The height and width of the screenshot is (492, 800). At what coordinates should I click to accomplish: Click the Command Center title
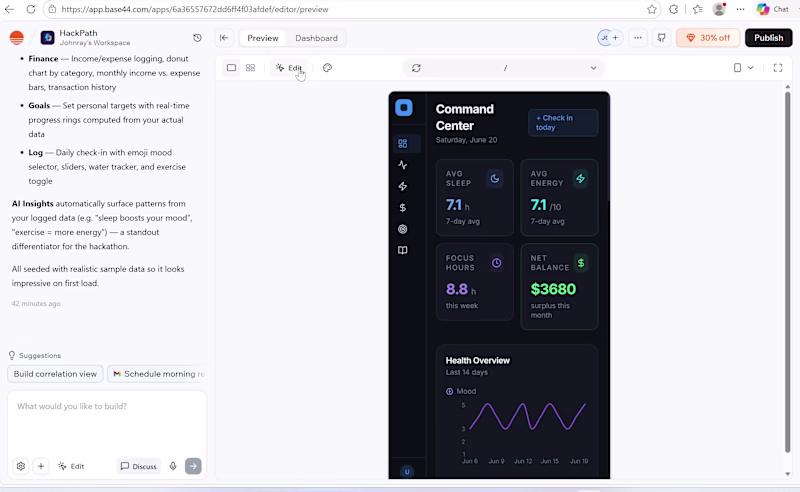(x=465, y=117)
